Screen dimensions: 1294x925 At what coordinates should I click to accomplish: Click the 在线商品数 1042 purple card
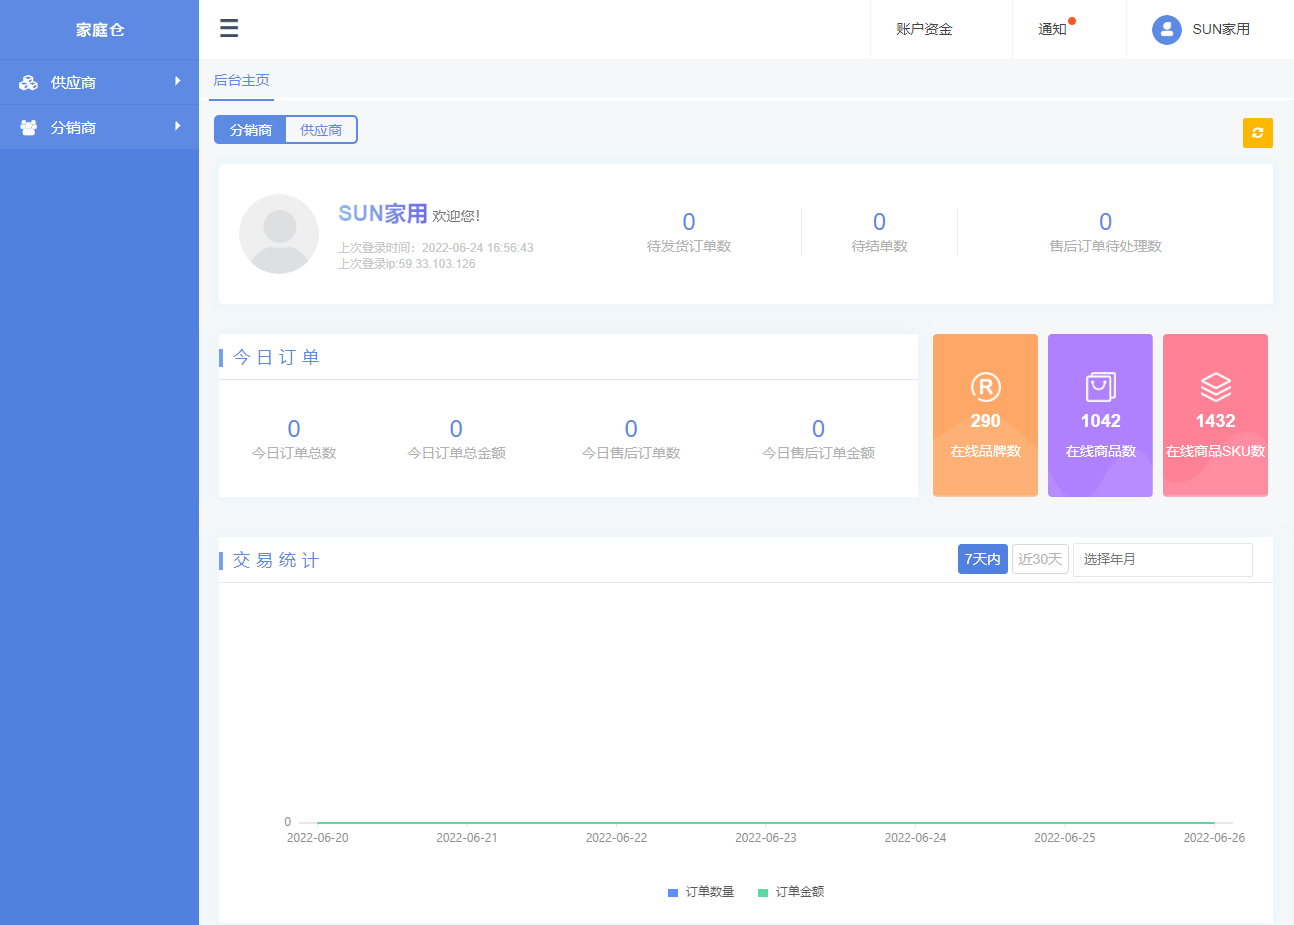coord(1100,415)
